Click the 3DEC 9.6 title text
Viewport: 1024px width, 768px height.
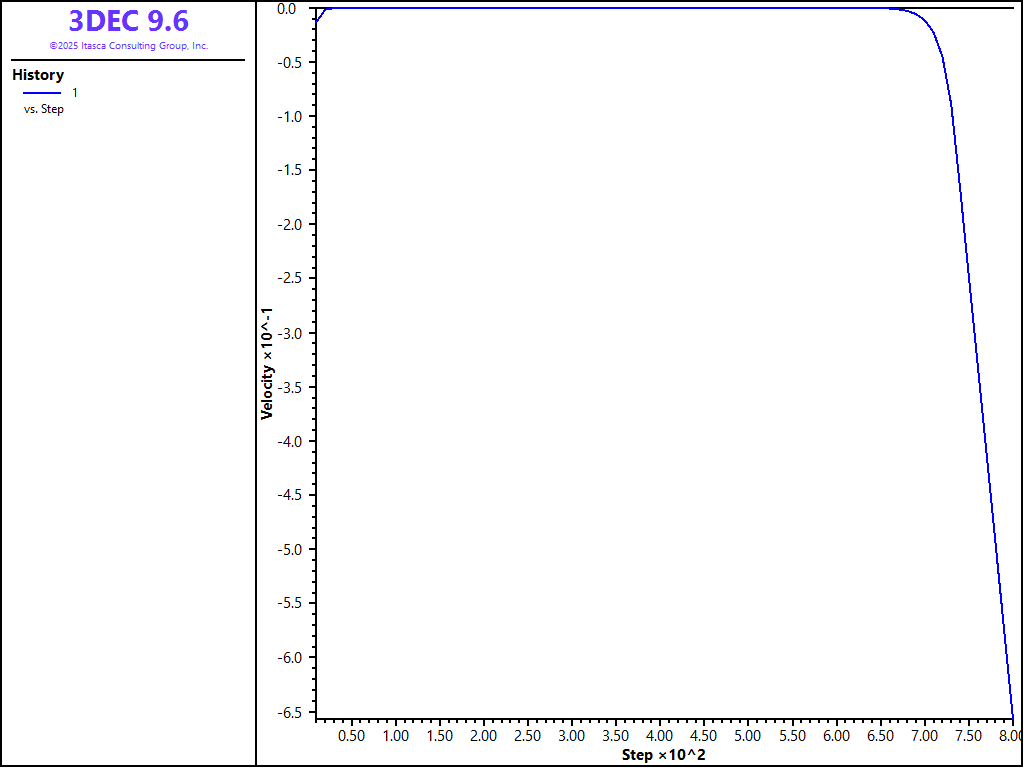pos(128,21)
